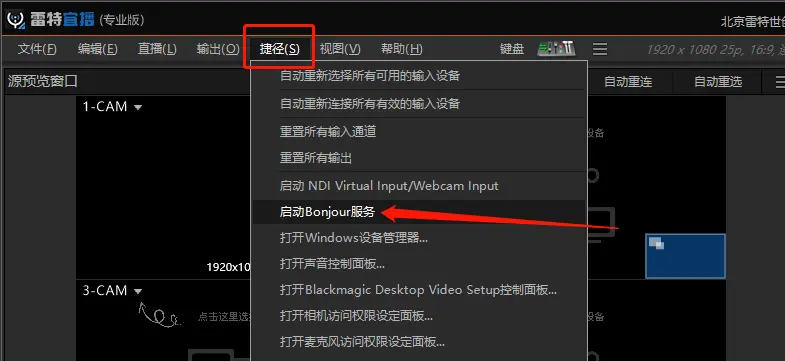This screenshot has width=785, height=361.
Task: Open the audio mixer icon
Action: (556, 49)
